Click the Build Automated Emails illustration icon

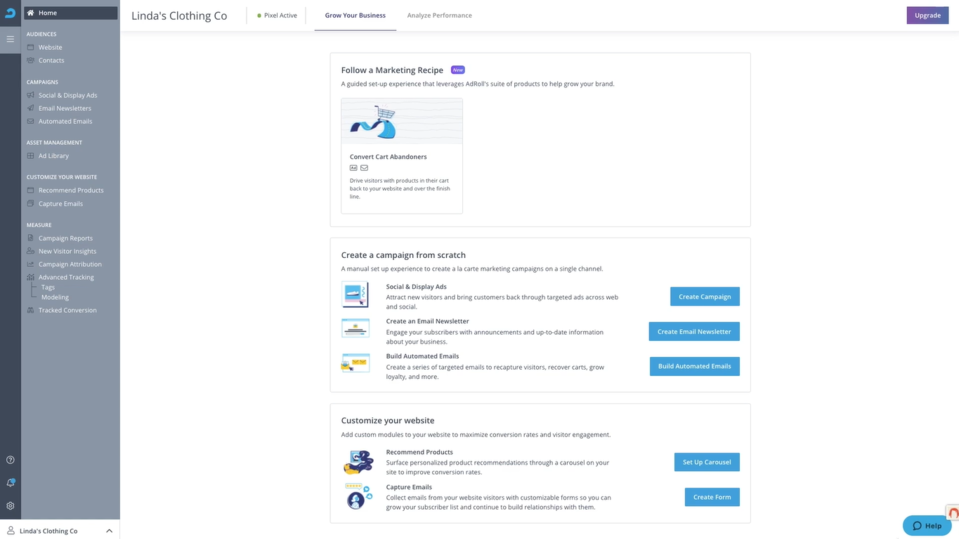355,363
